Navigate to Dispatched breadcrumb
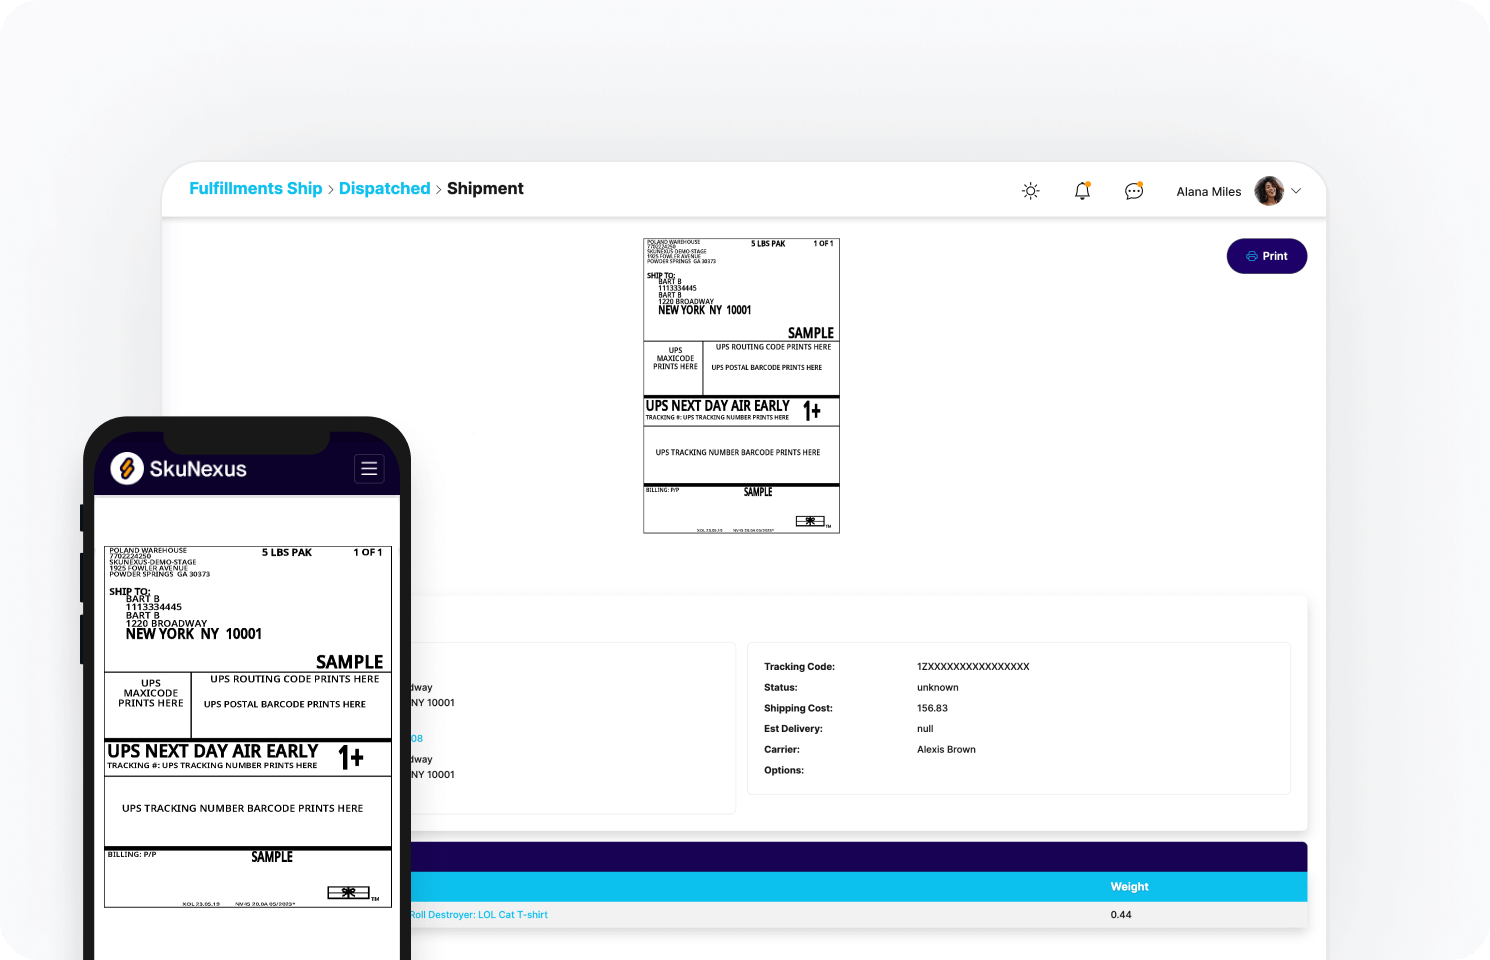Viewport: 1490px width, 960px height. pyautogui.click(x=385, y=188)
